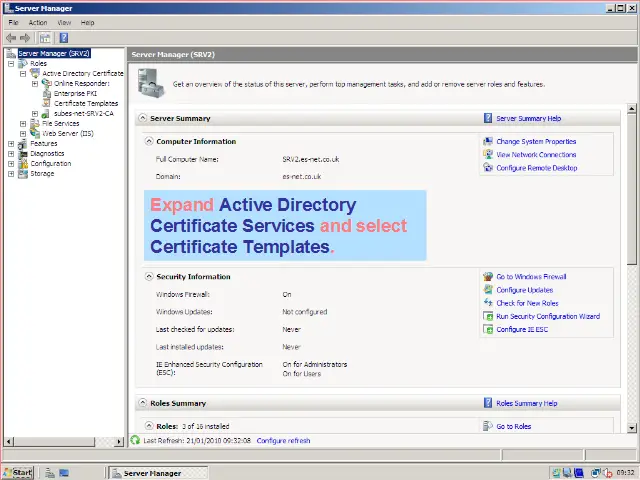Click the desktop quick launch icon beside Start
Image resolution: width=640 pixels, height=480 pixels.
click(x=64, y=473)
